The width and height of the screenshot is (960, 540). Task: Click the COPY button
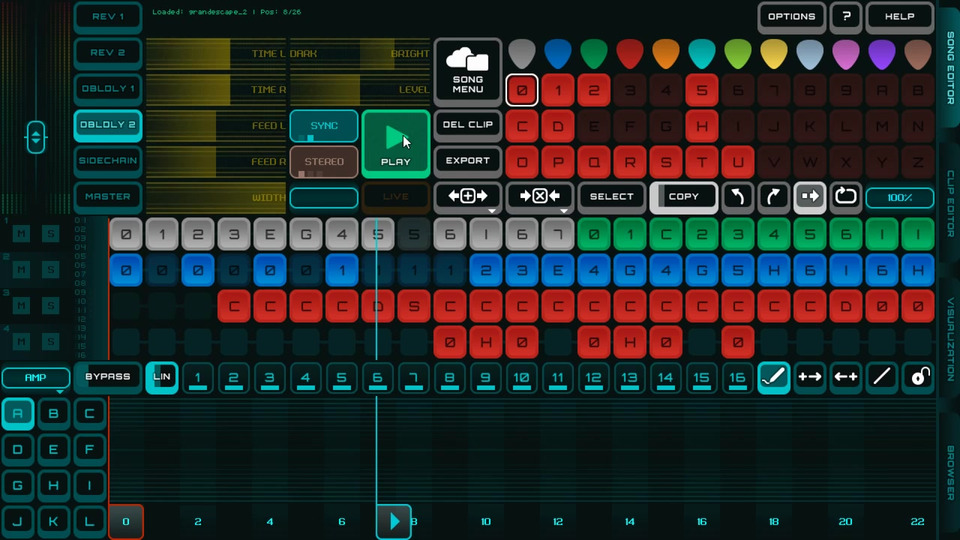click(683, 197)
